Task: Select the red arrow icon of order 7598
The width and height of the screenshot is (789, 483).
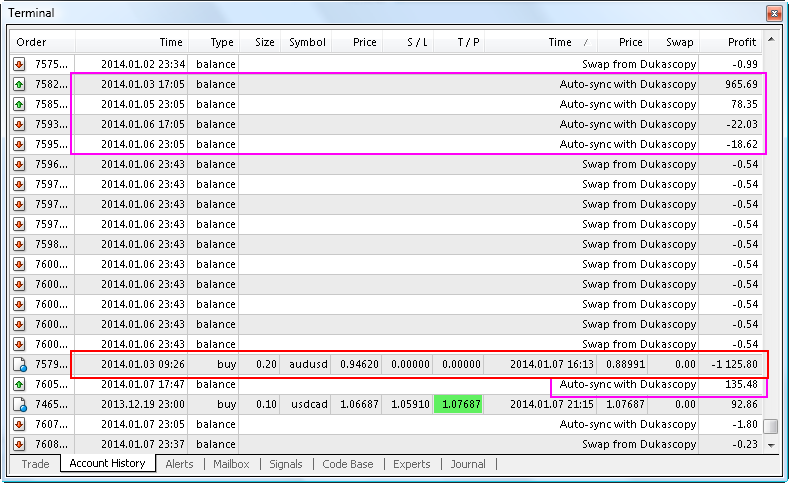Action: [19, 245]
